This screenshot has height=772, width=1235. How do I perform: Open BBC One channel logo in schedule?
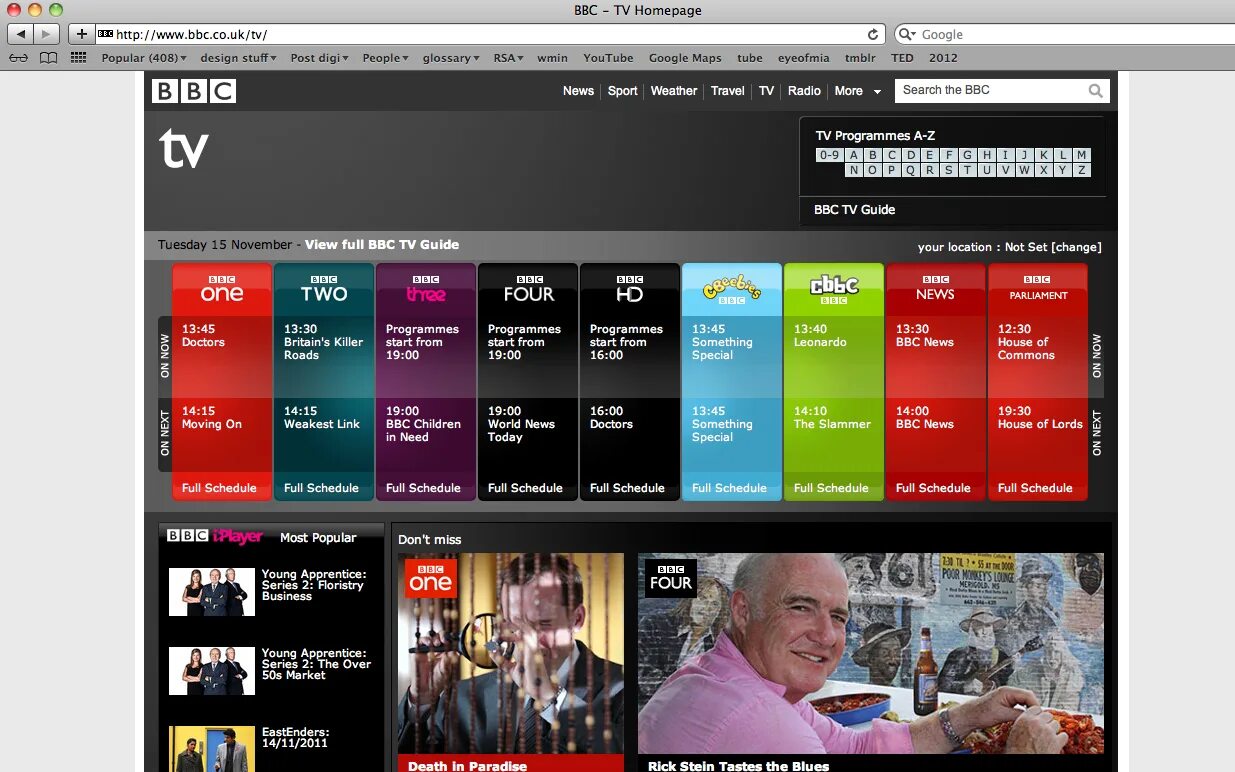[222, 288]
